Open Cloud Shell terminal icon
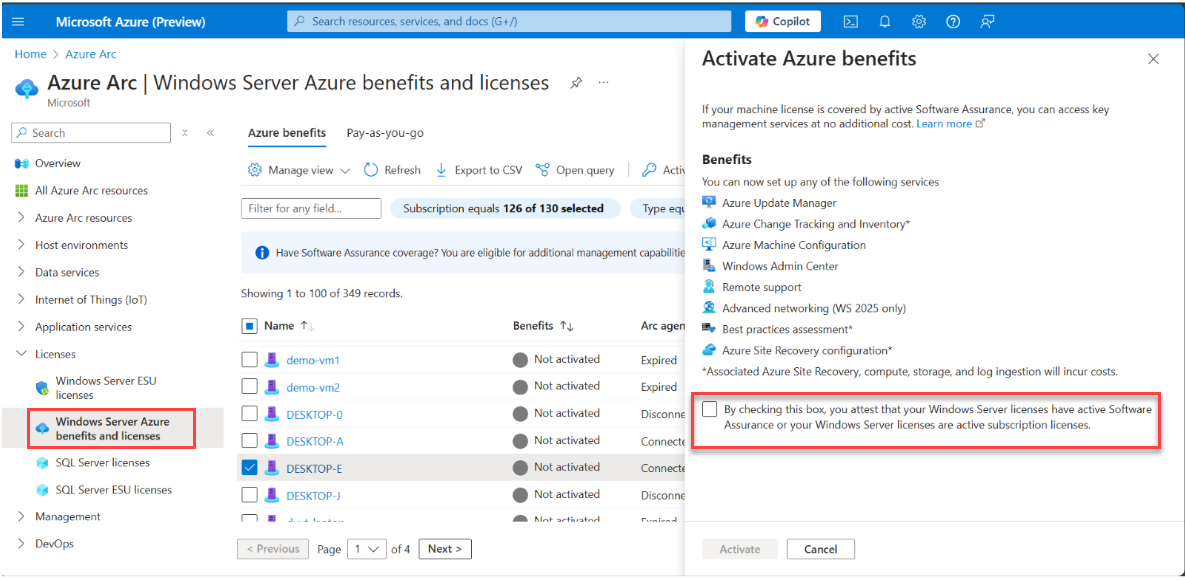The image size is (1185, 580). tap(851, 21)
